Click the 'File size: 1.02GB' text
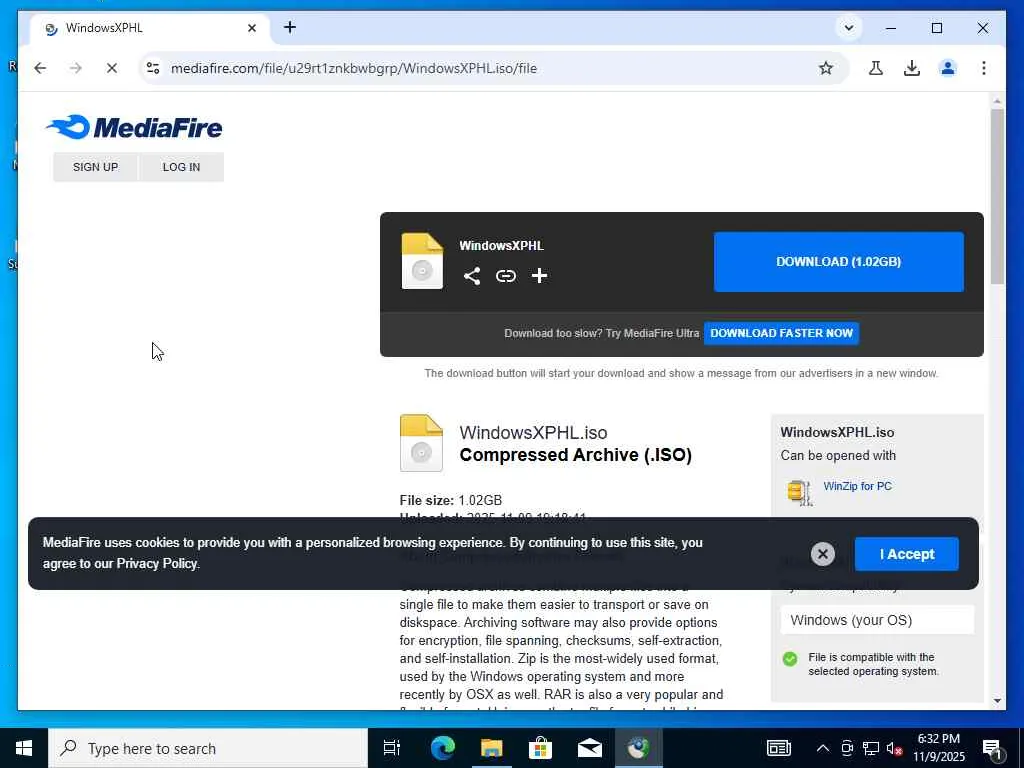Screen dimensions: 1024x768 [451, 500]
